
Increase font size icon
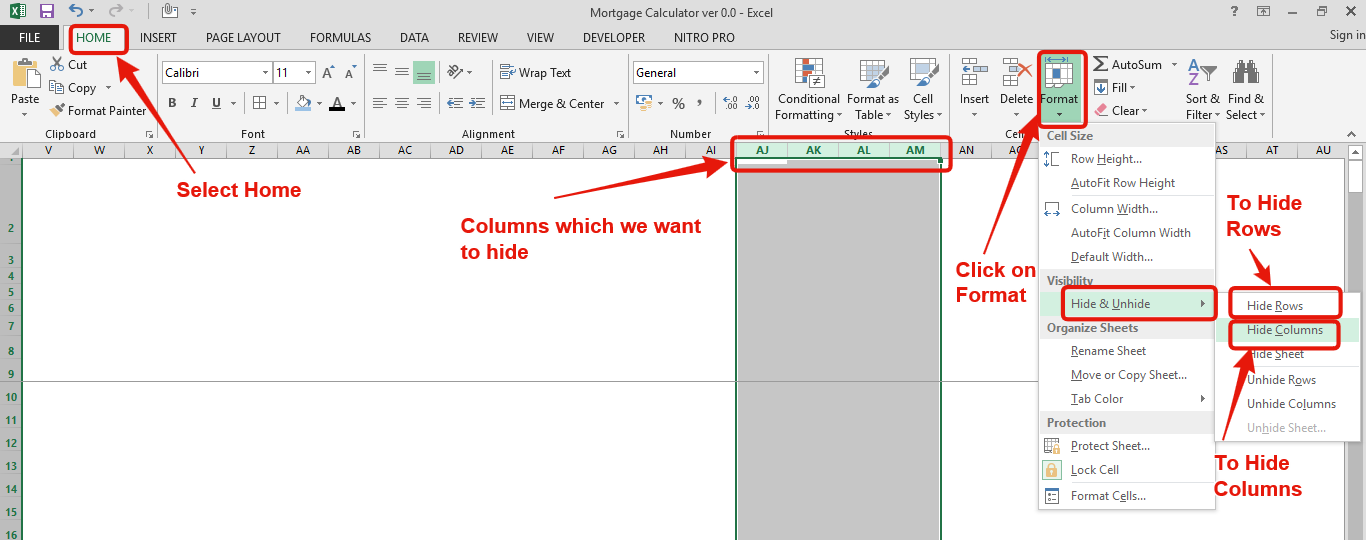click(x=328, y=73)
